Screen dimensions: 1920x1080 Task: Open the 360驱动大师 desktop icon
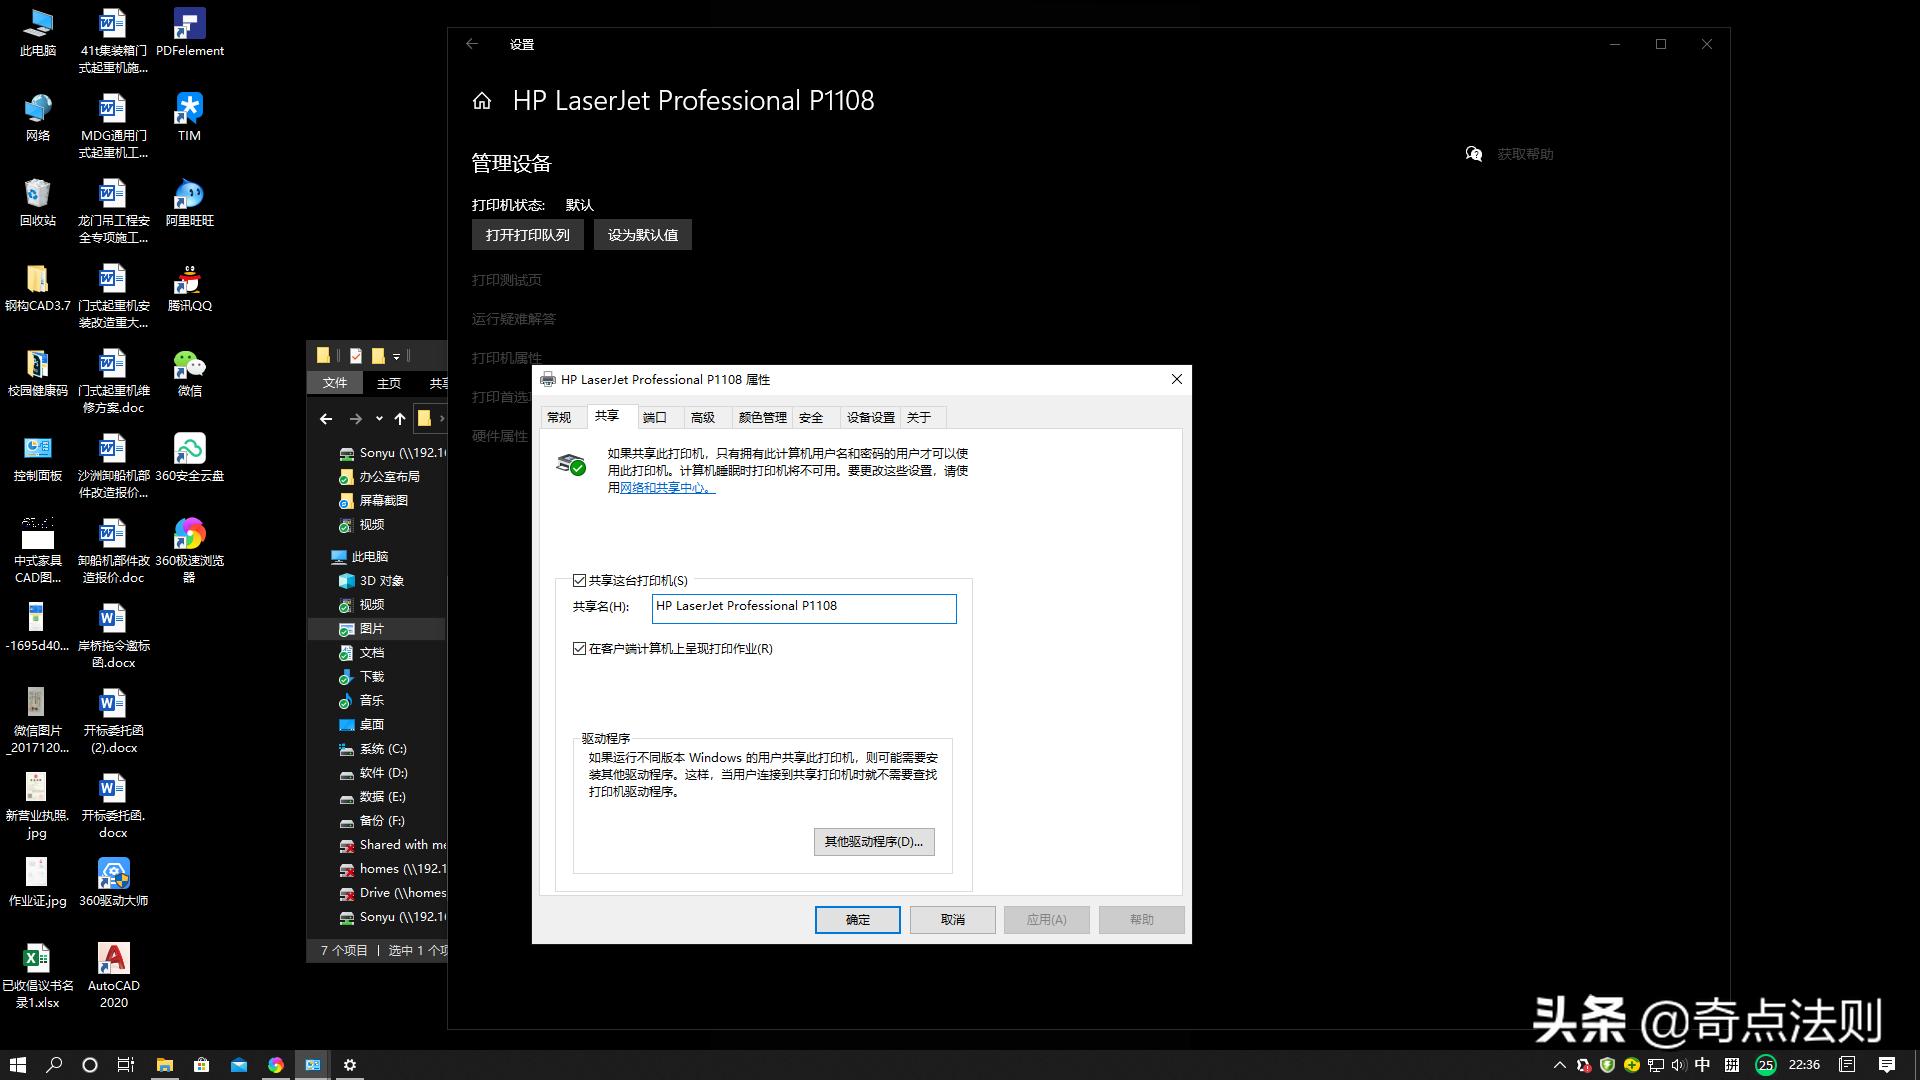pyautogui.click(x=113, y=874)
